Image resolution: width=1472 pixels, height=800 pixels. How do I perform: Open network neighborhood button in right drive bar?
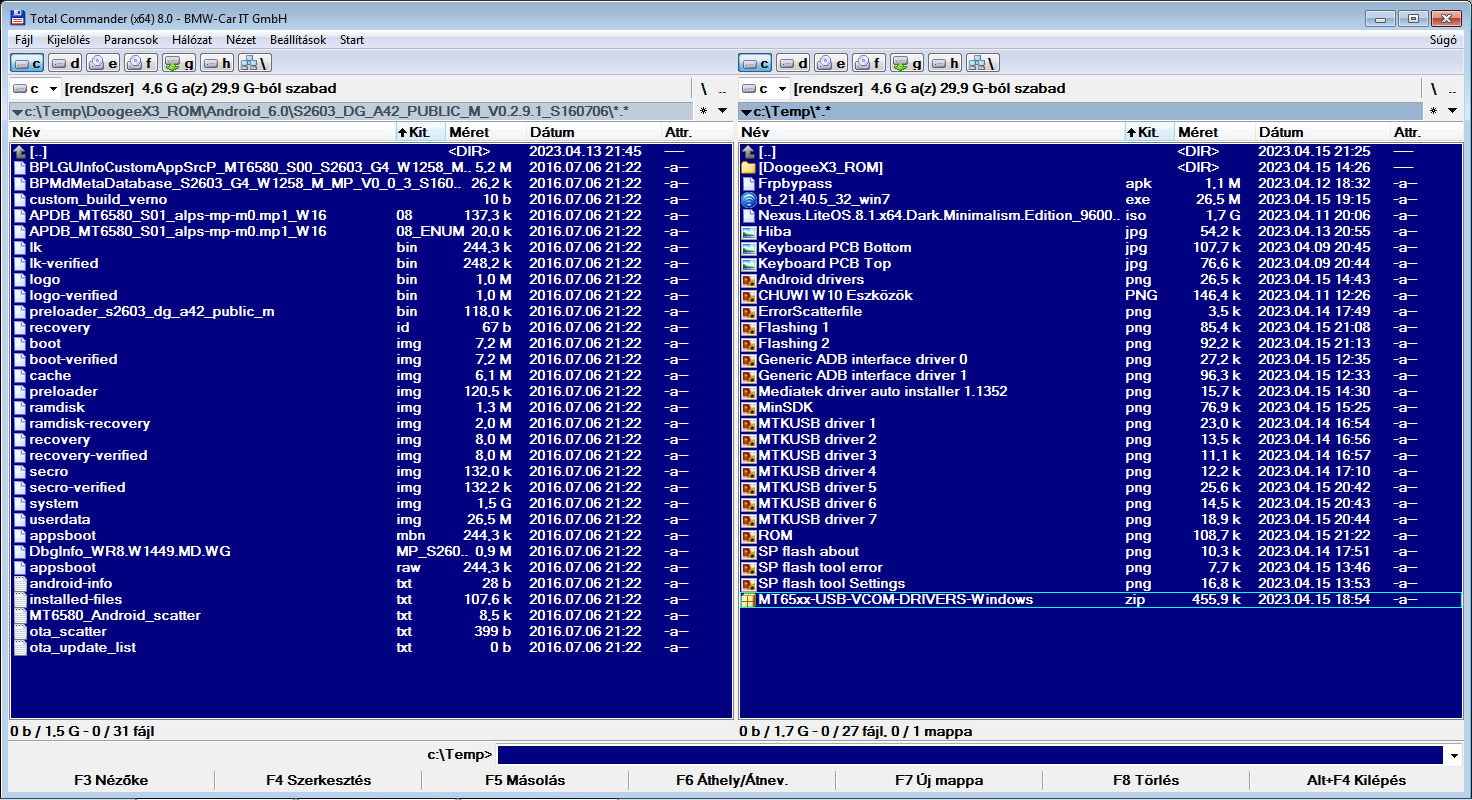[983, 63]
